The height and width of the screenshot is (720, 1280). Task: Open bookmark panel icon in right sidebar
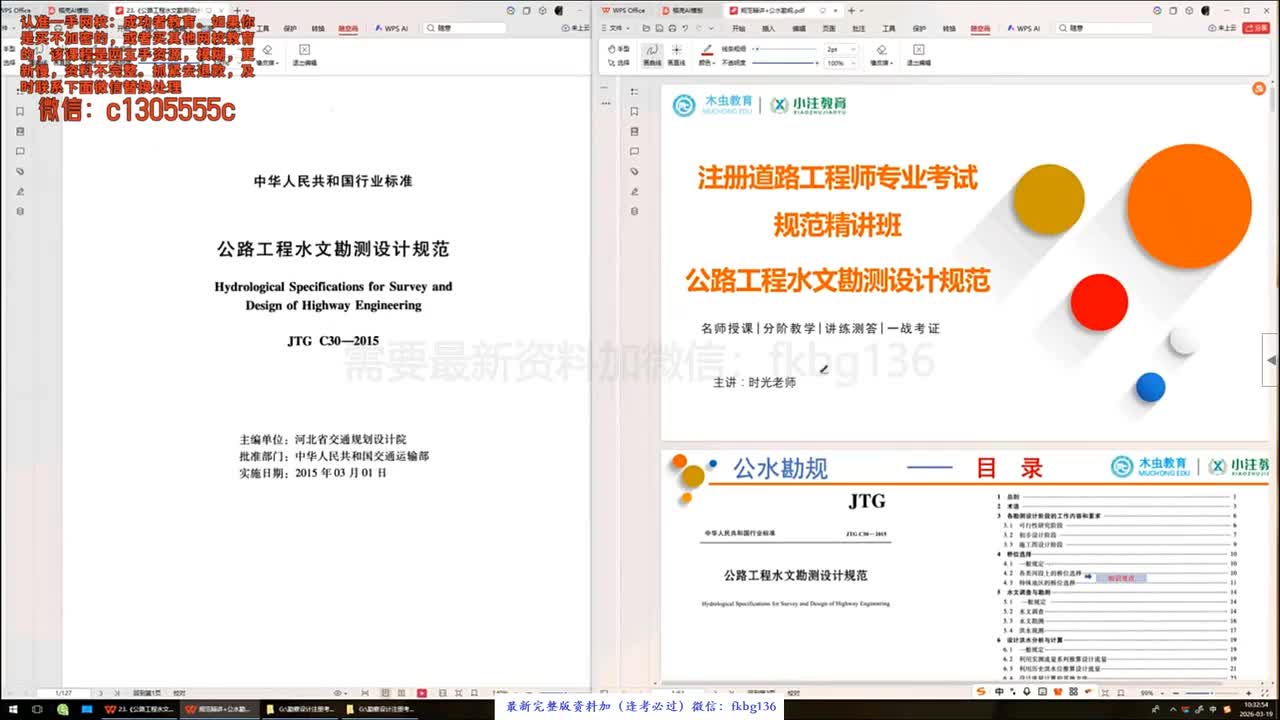(x=634, y=111)
